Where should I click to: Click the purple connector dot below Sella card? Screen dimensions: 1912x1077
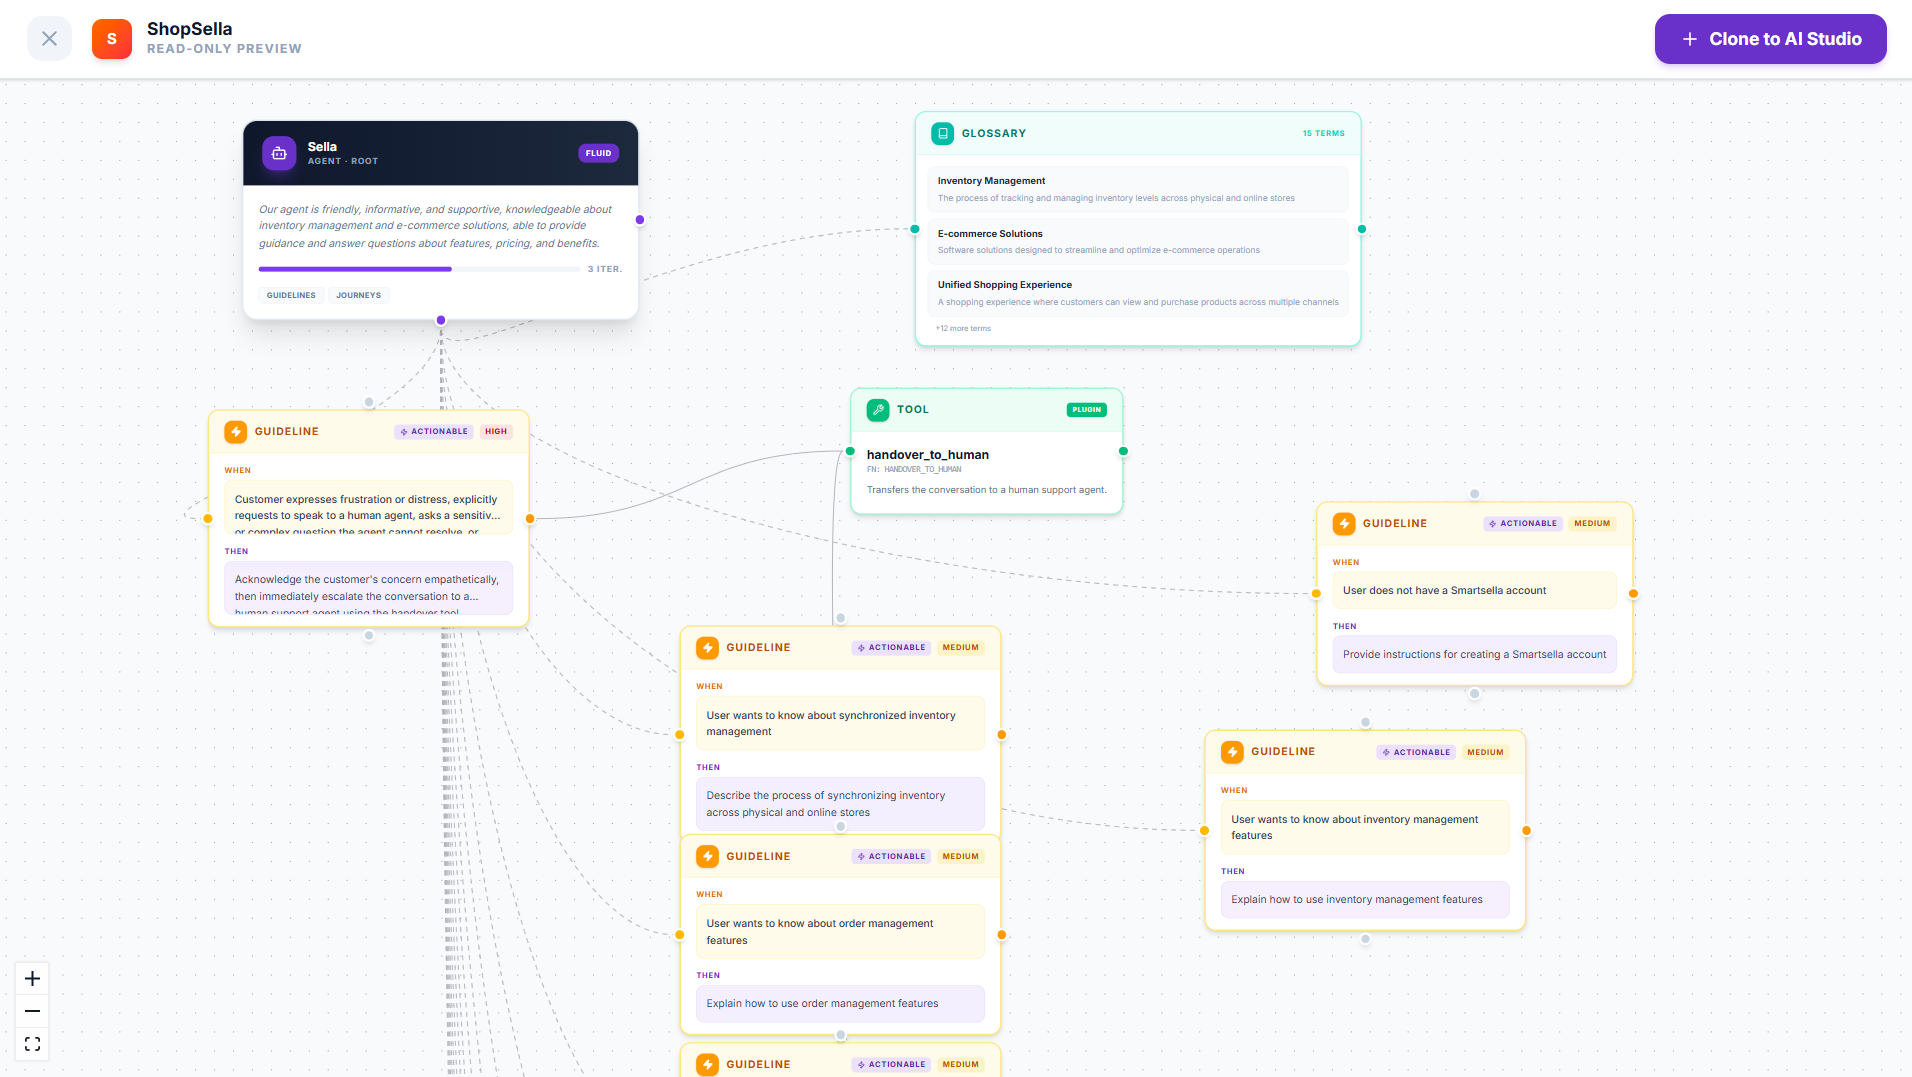tap(441, 320)
